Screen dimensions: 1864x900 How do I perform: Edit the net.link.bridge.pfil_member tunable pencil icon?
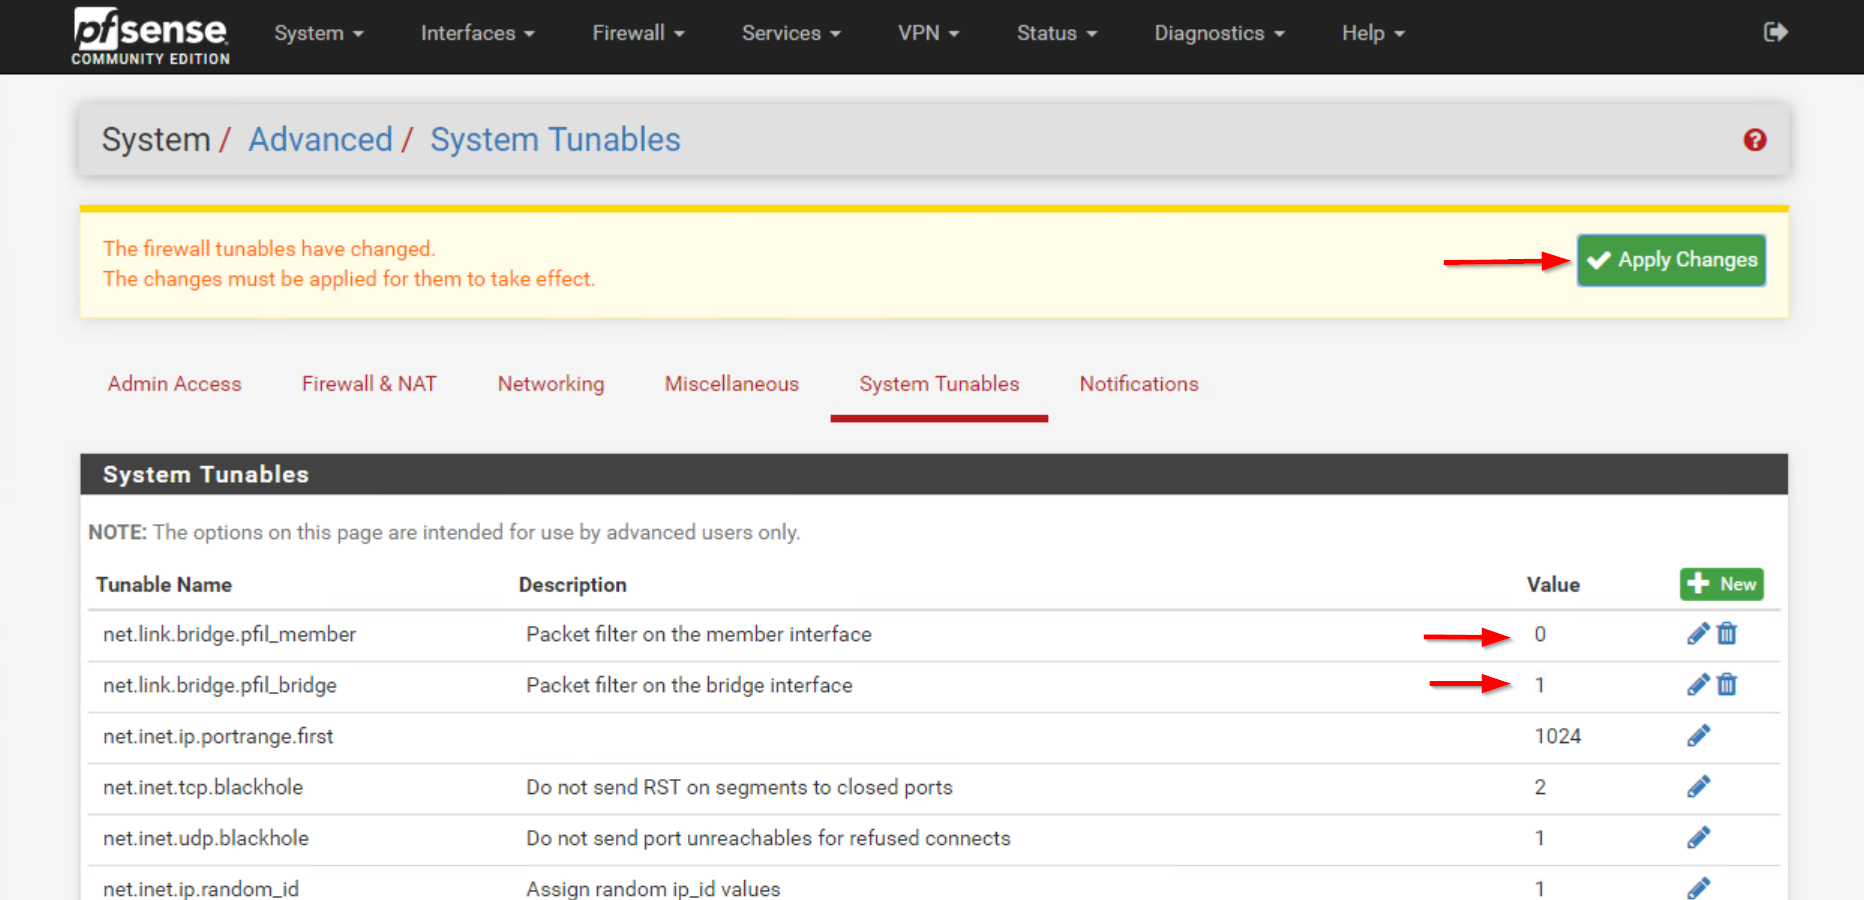tap(1697, 633)
